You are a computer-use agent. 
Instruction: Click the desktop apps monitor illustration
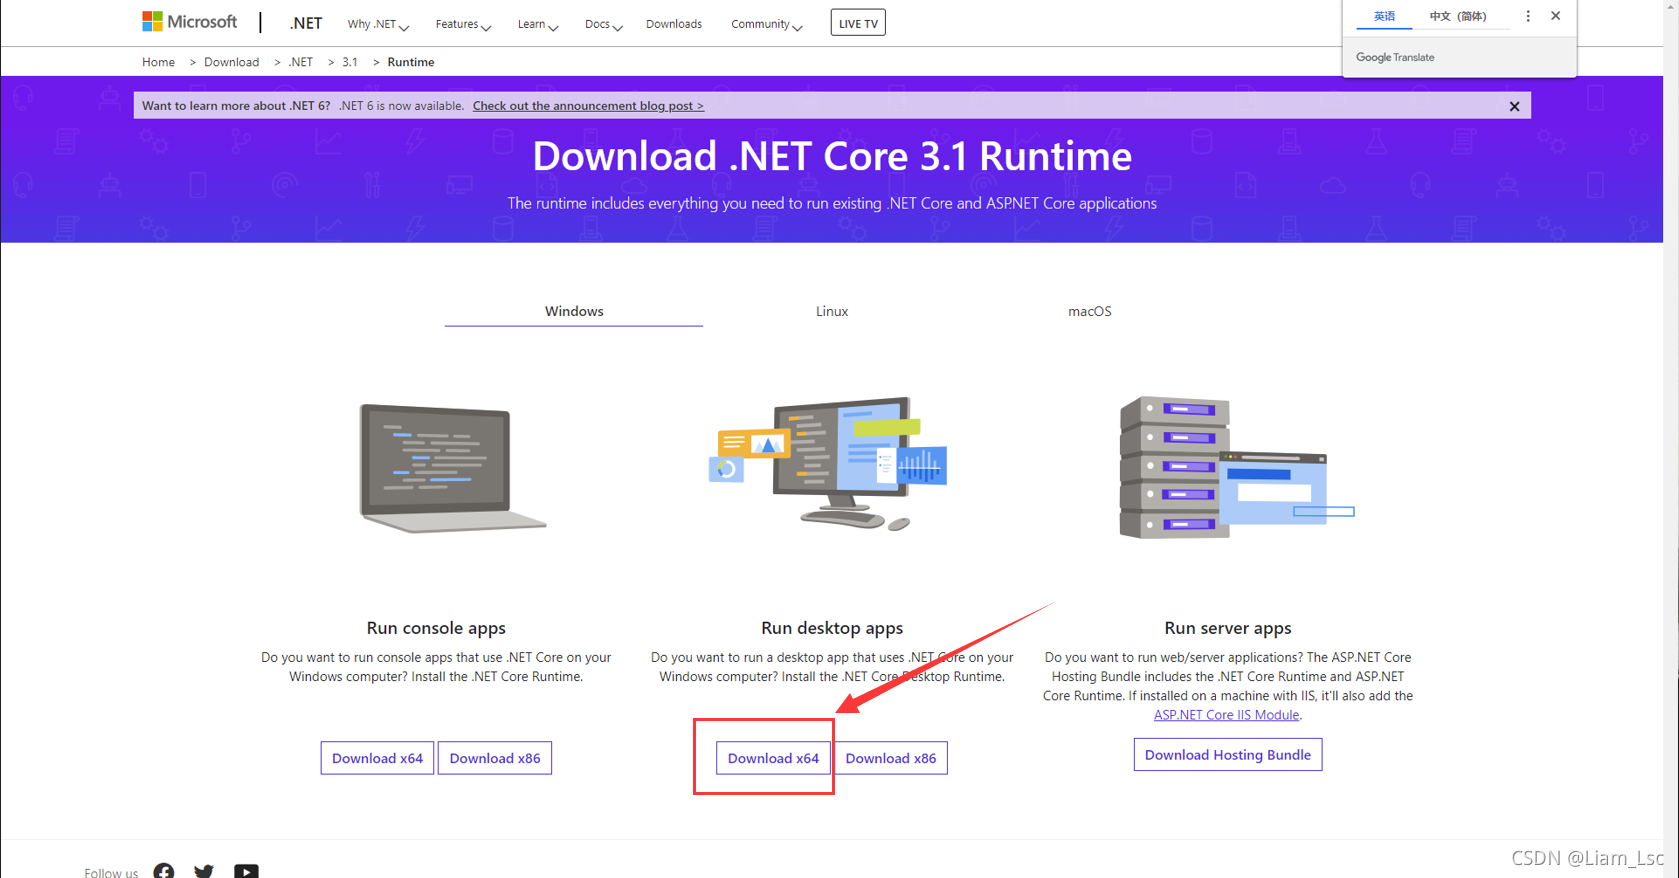[828, 463]
